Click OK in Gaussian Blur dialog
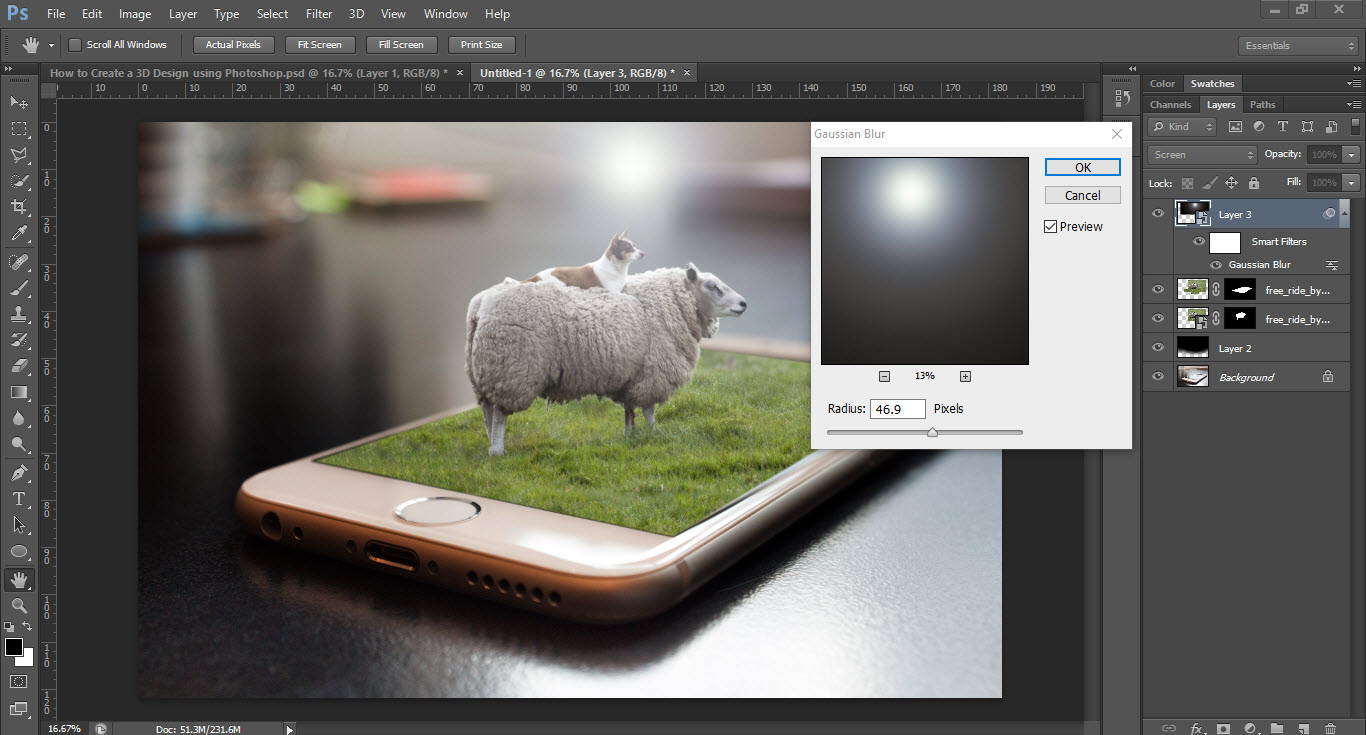 coord(1083,167)
